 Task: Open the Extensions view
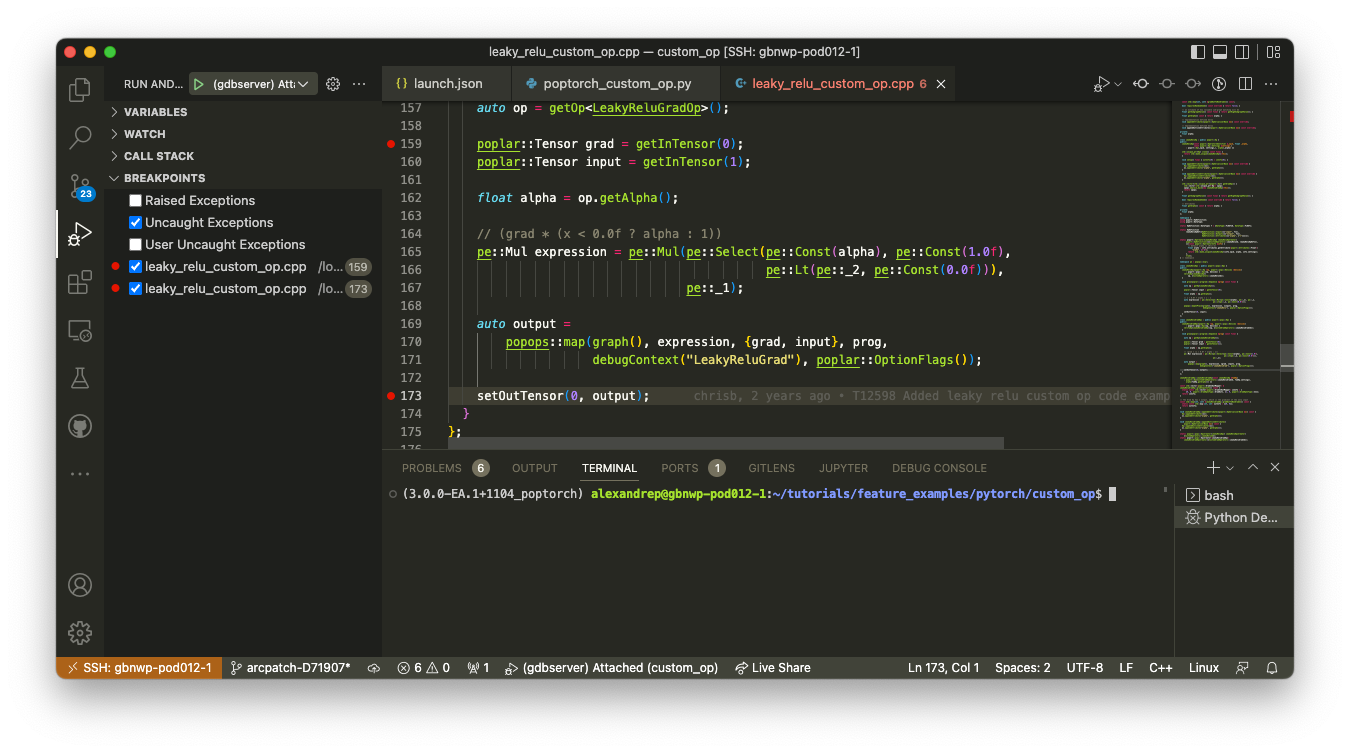pyautogui.click(x=79, y=282)
